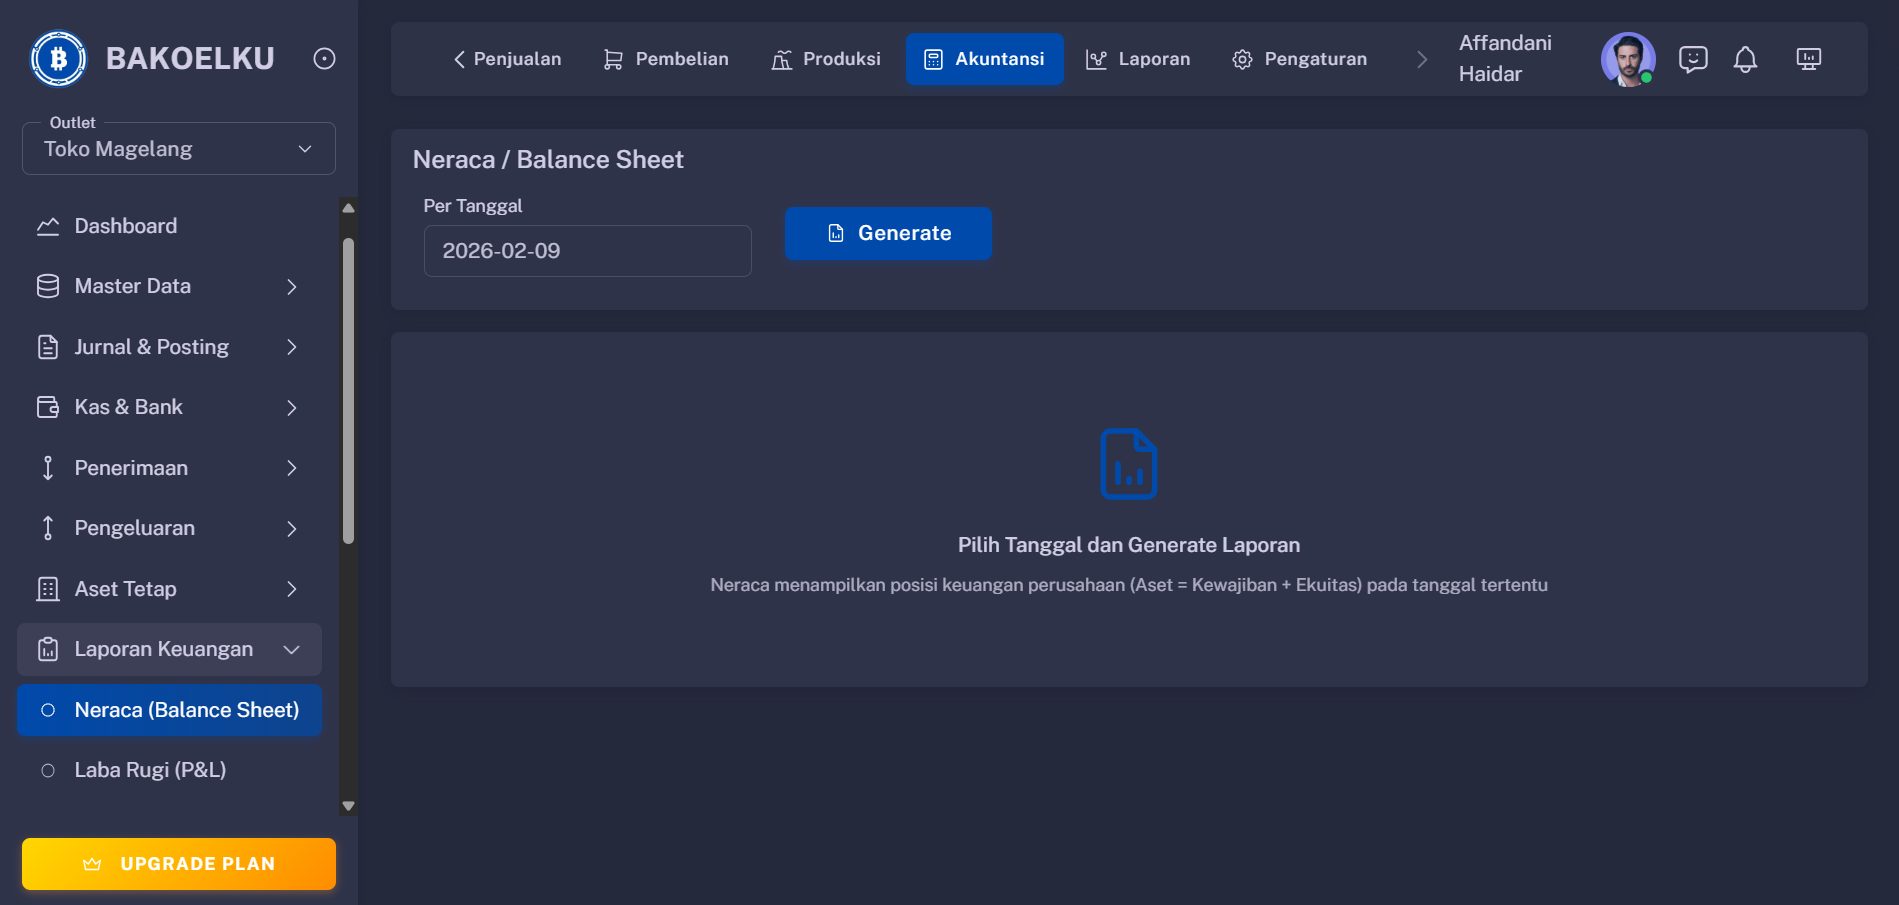Select the Neraca (Balance Sheet) radio indicator
The height and width of the screenshot is (905, 1899).
46,710
